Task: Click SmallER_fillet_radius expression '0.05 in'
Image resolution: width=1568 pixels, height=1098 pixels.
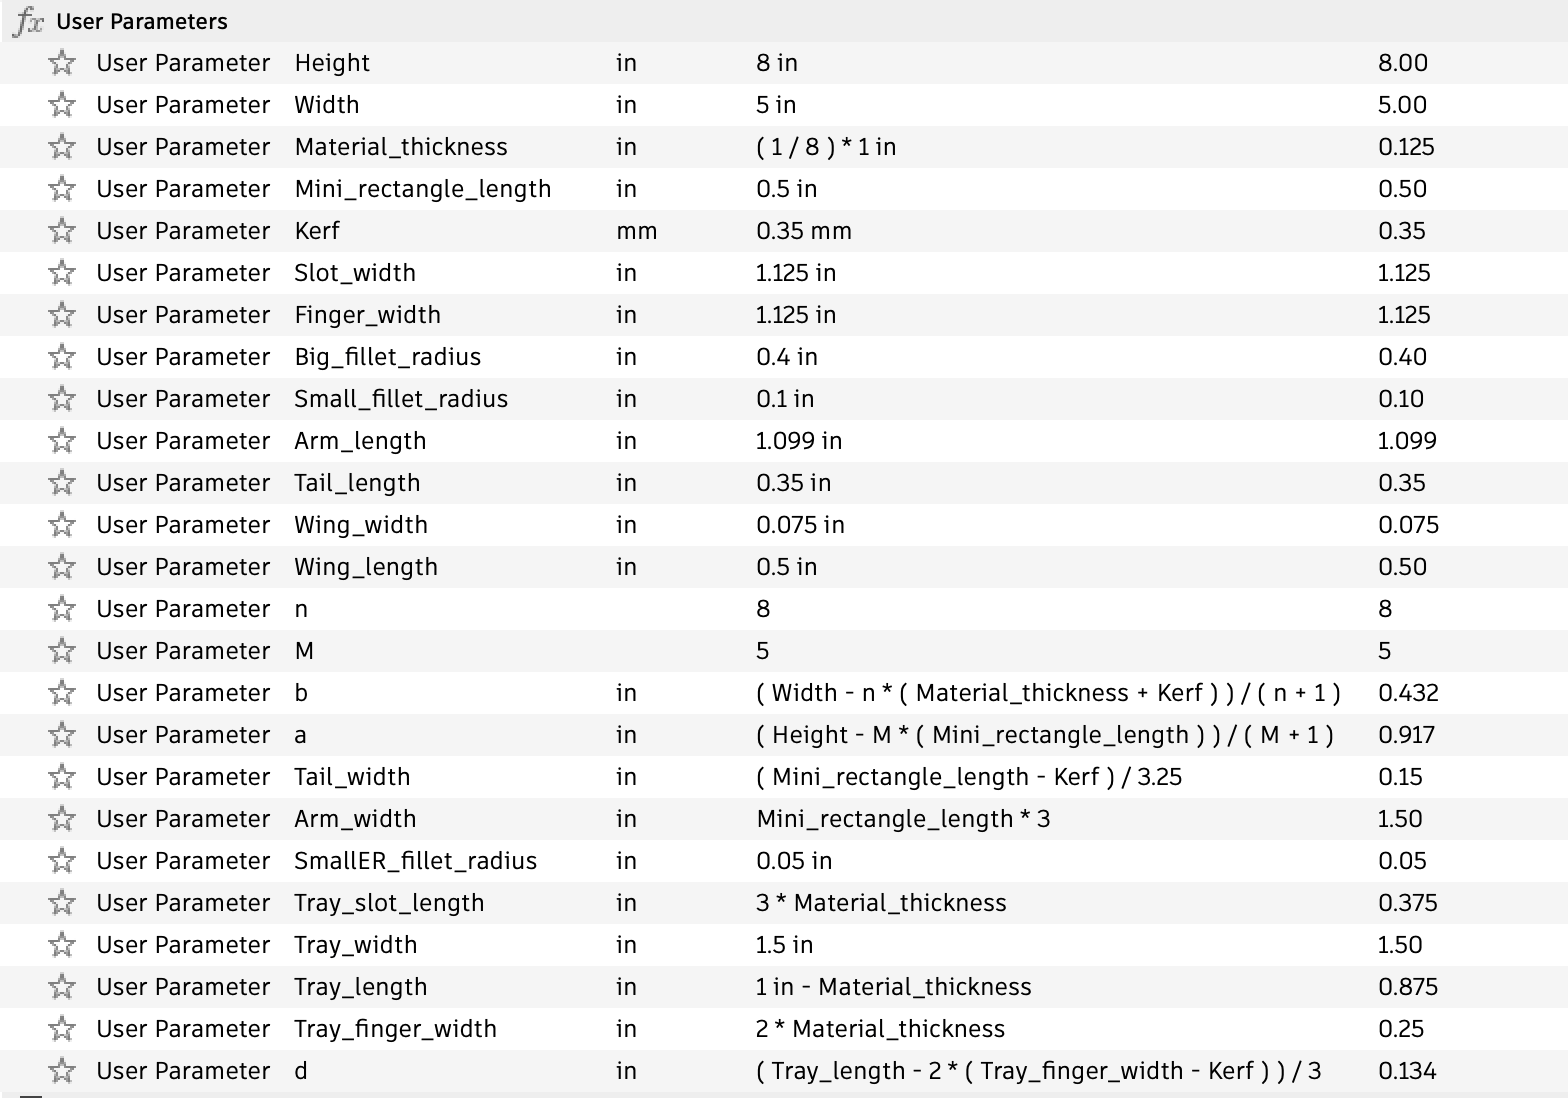Action: 794,861
